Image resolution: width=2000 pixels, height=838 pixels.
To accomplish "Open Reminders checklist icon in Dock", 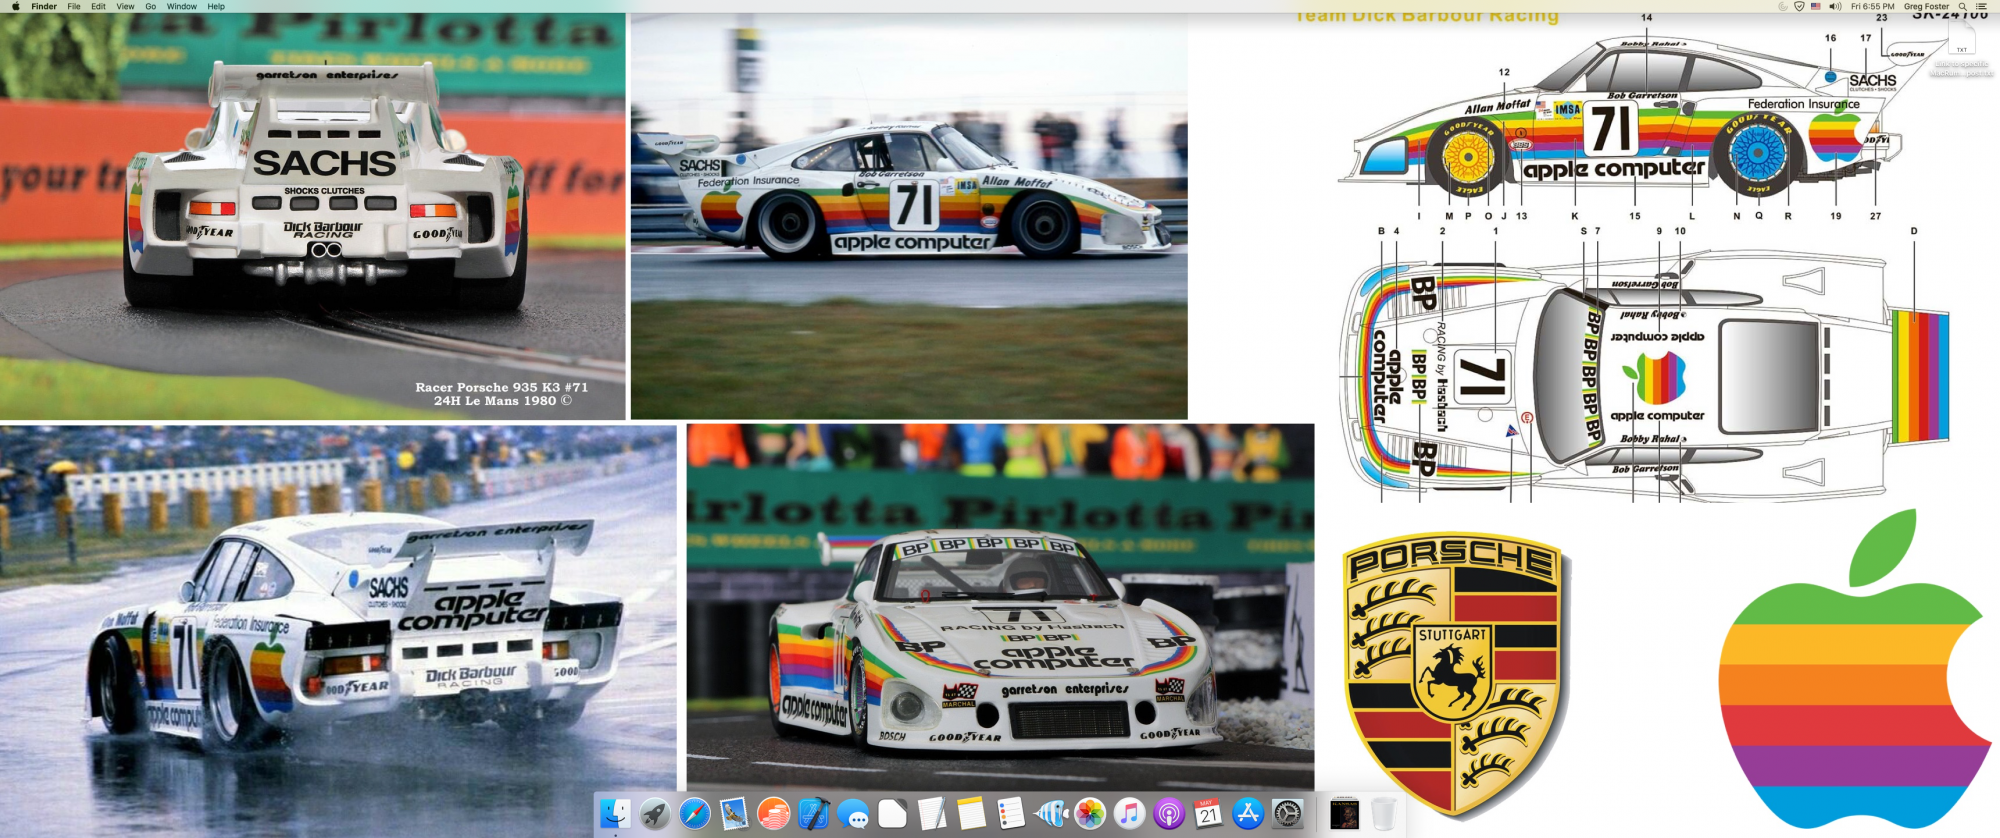I will (x=1011, y=813).
